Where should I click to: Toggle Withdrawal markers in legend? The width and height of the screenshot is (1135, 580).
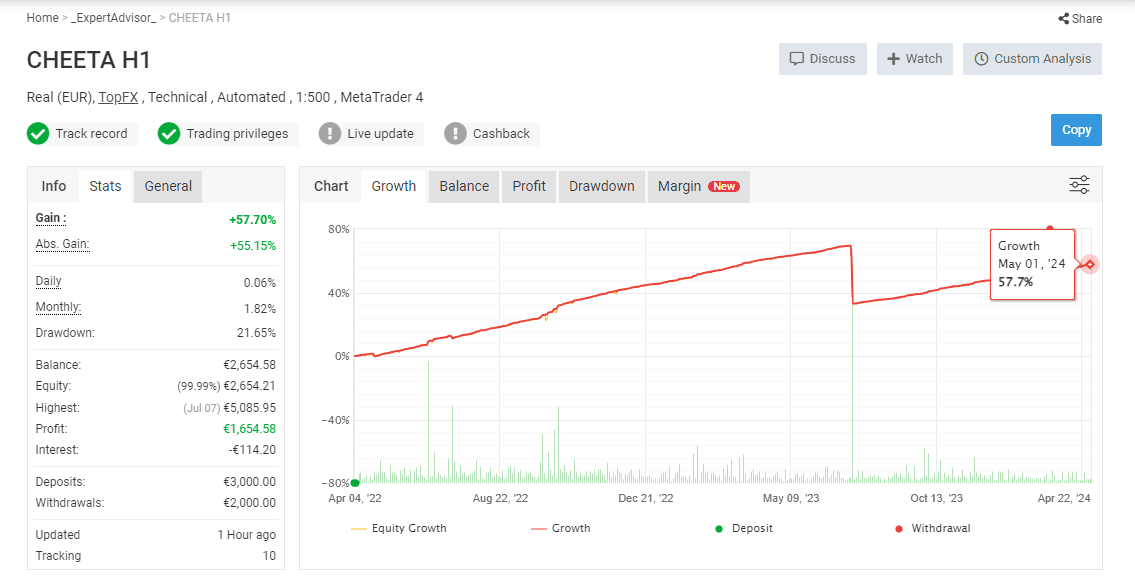(x=932, y=529)
